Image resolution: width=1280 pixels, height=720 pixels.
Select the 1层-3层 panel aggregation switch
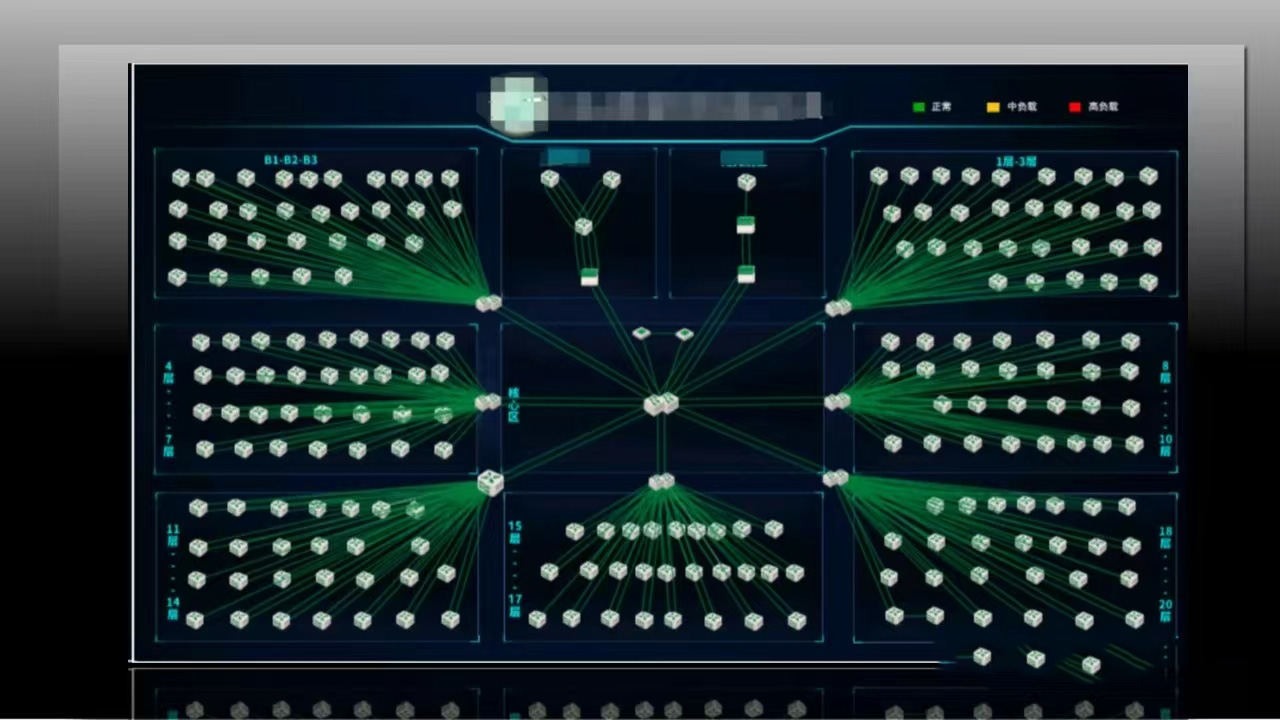pyautogui.click(x=838, y=307)
